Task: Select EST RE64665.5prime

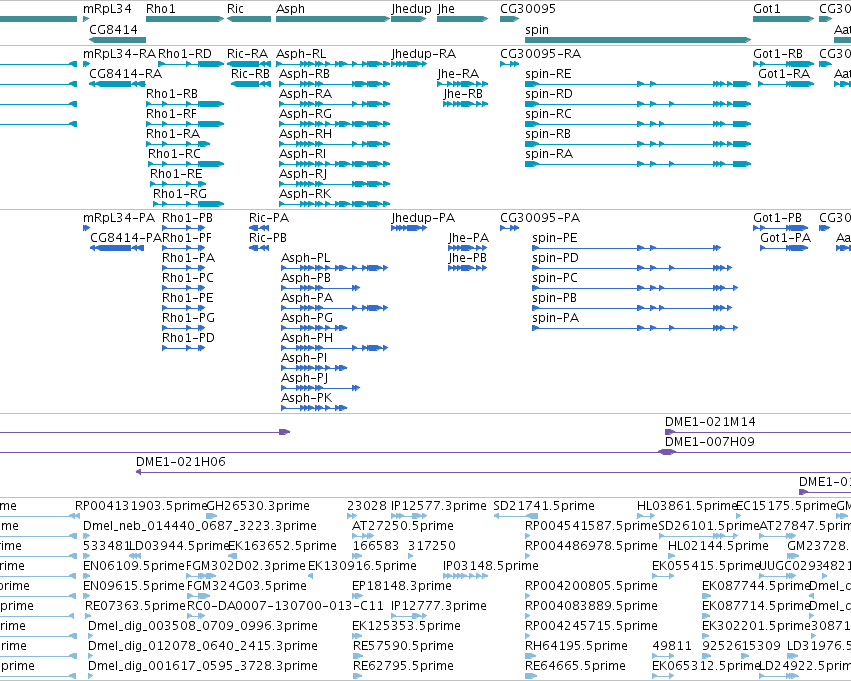Action: 575,666
